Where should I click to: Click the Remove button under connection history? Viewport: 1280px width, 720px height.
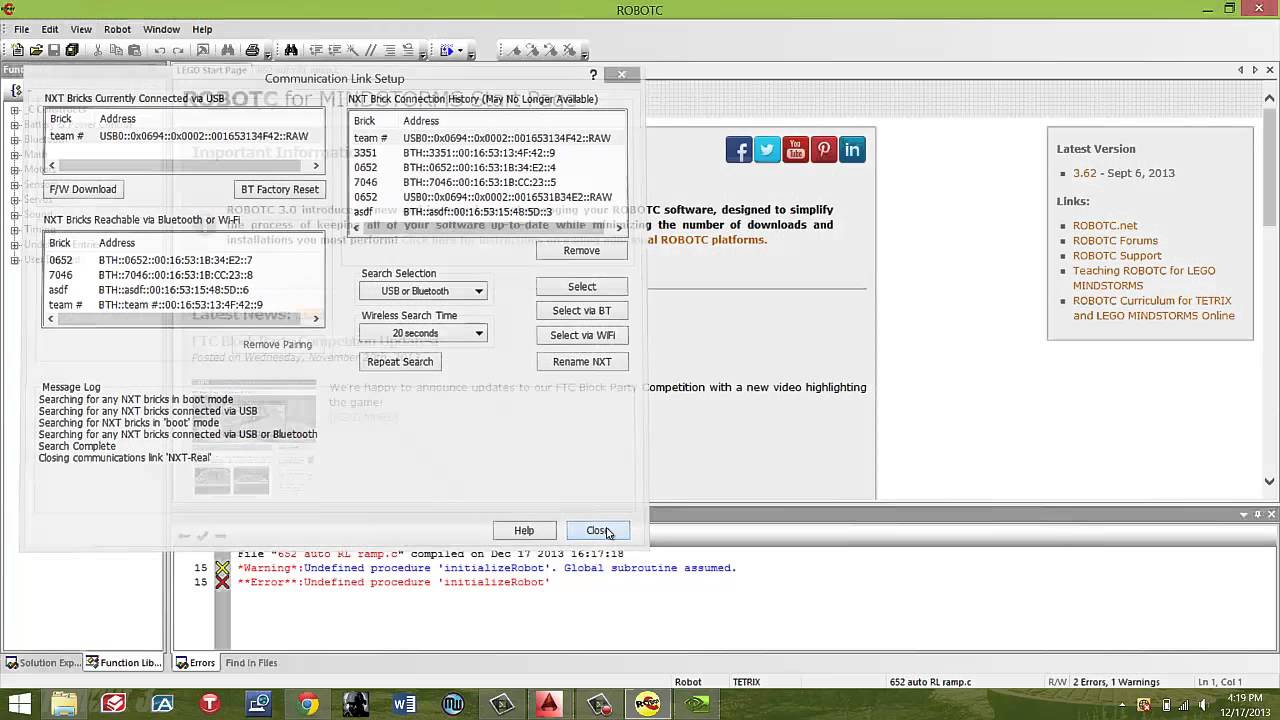coord(582,251)
